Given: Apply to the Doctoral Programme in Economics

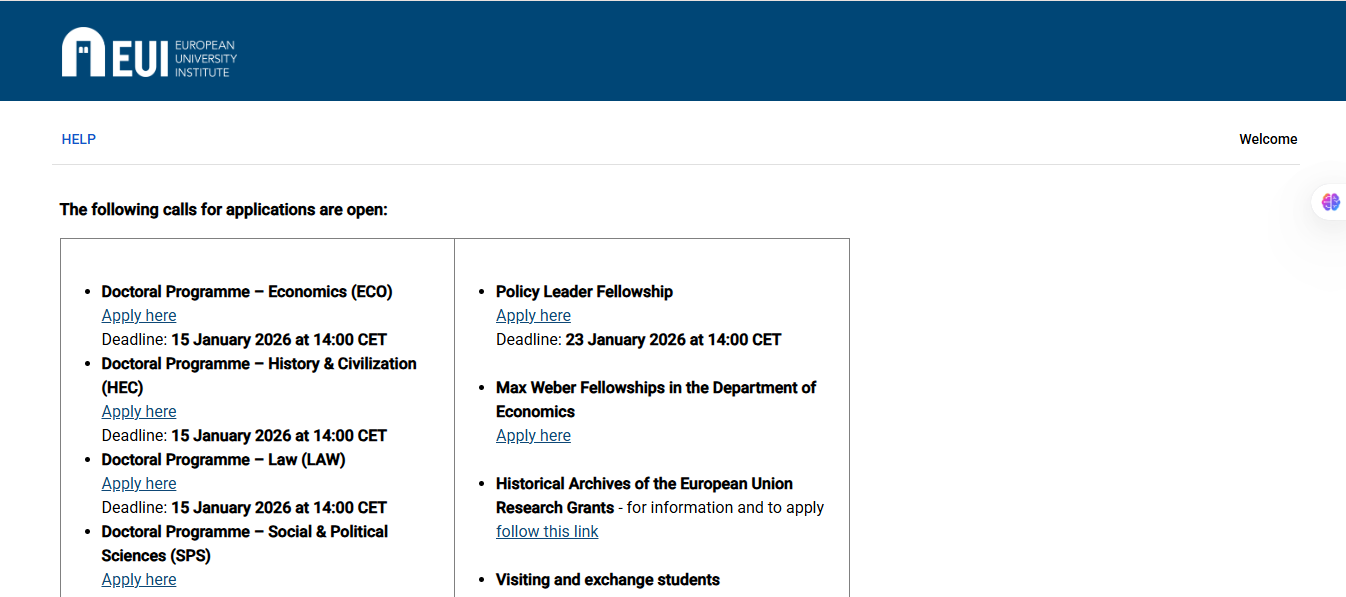Looking at the screenshot, I should [x=138, y=315].
